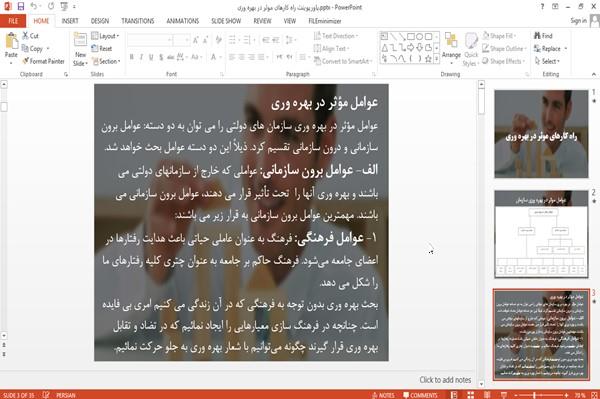Click the Save icon in quick access toolbar

coord(21,7)
